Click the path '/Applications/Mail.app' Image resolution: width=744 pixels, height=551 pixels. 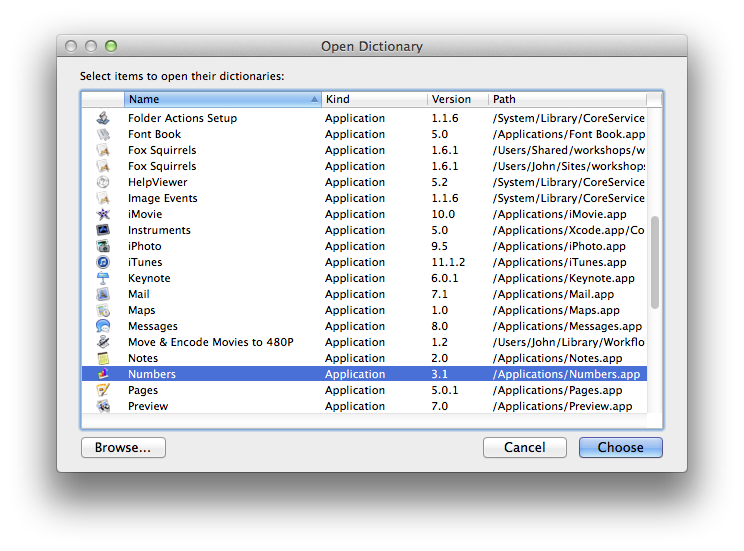point(553,294)
